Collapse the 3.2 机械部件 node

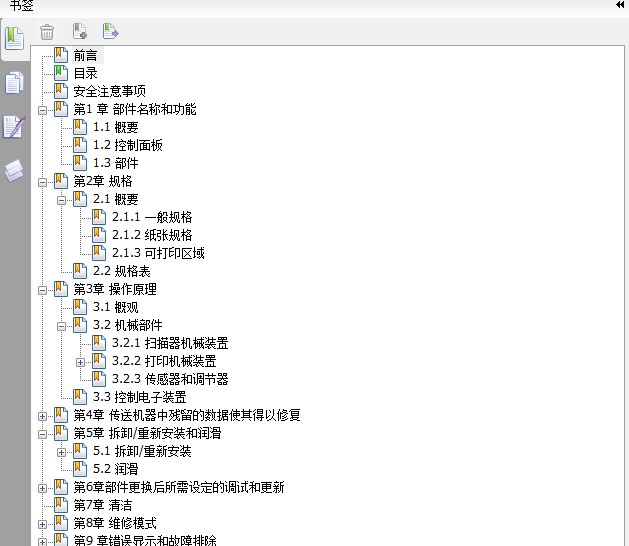(61, 327)
